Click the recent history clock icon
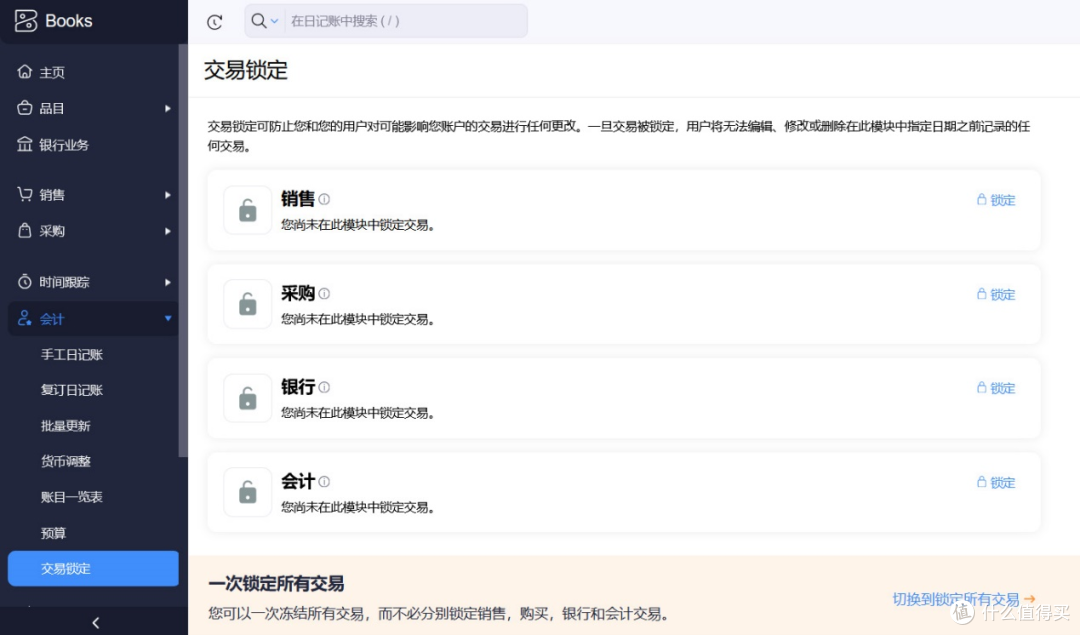This screenshot has width=1080, height=635. (x=215, y=22)
